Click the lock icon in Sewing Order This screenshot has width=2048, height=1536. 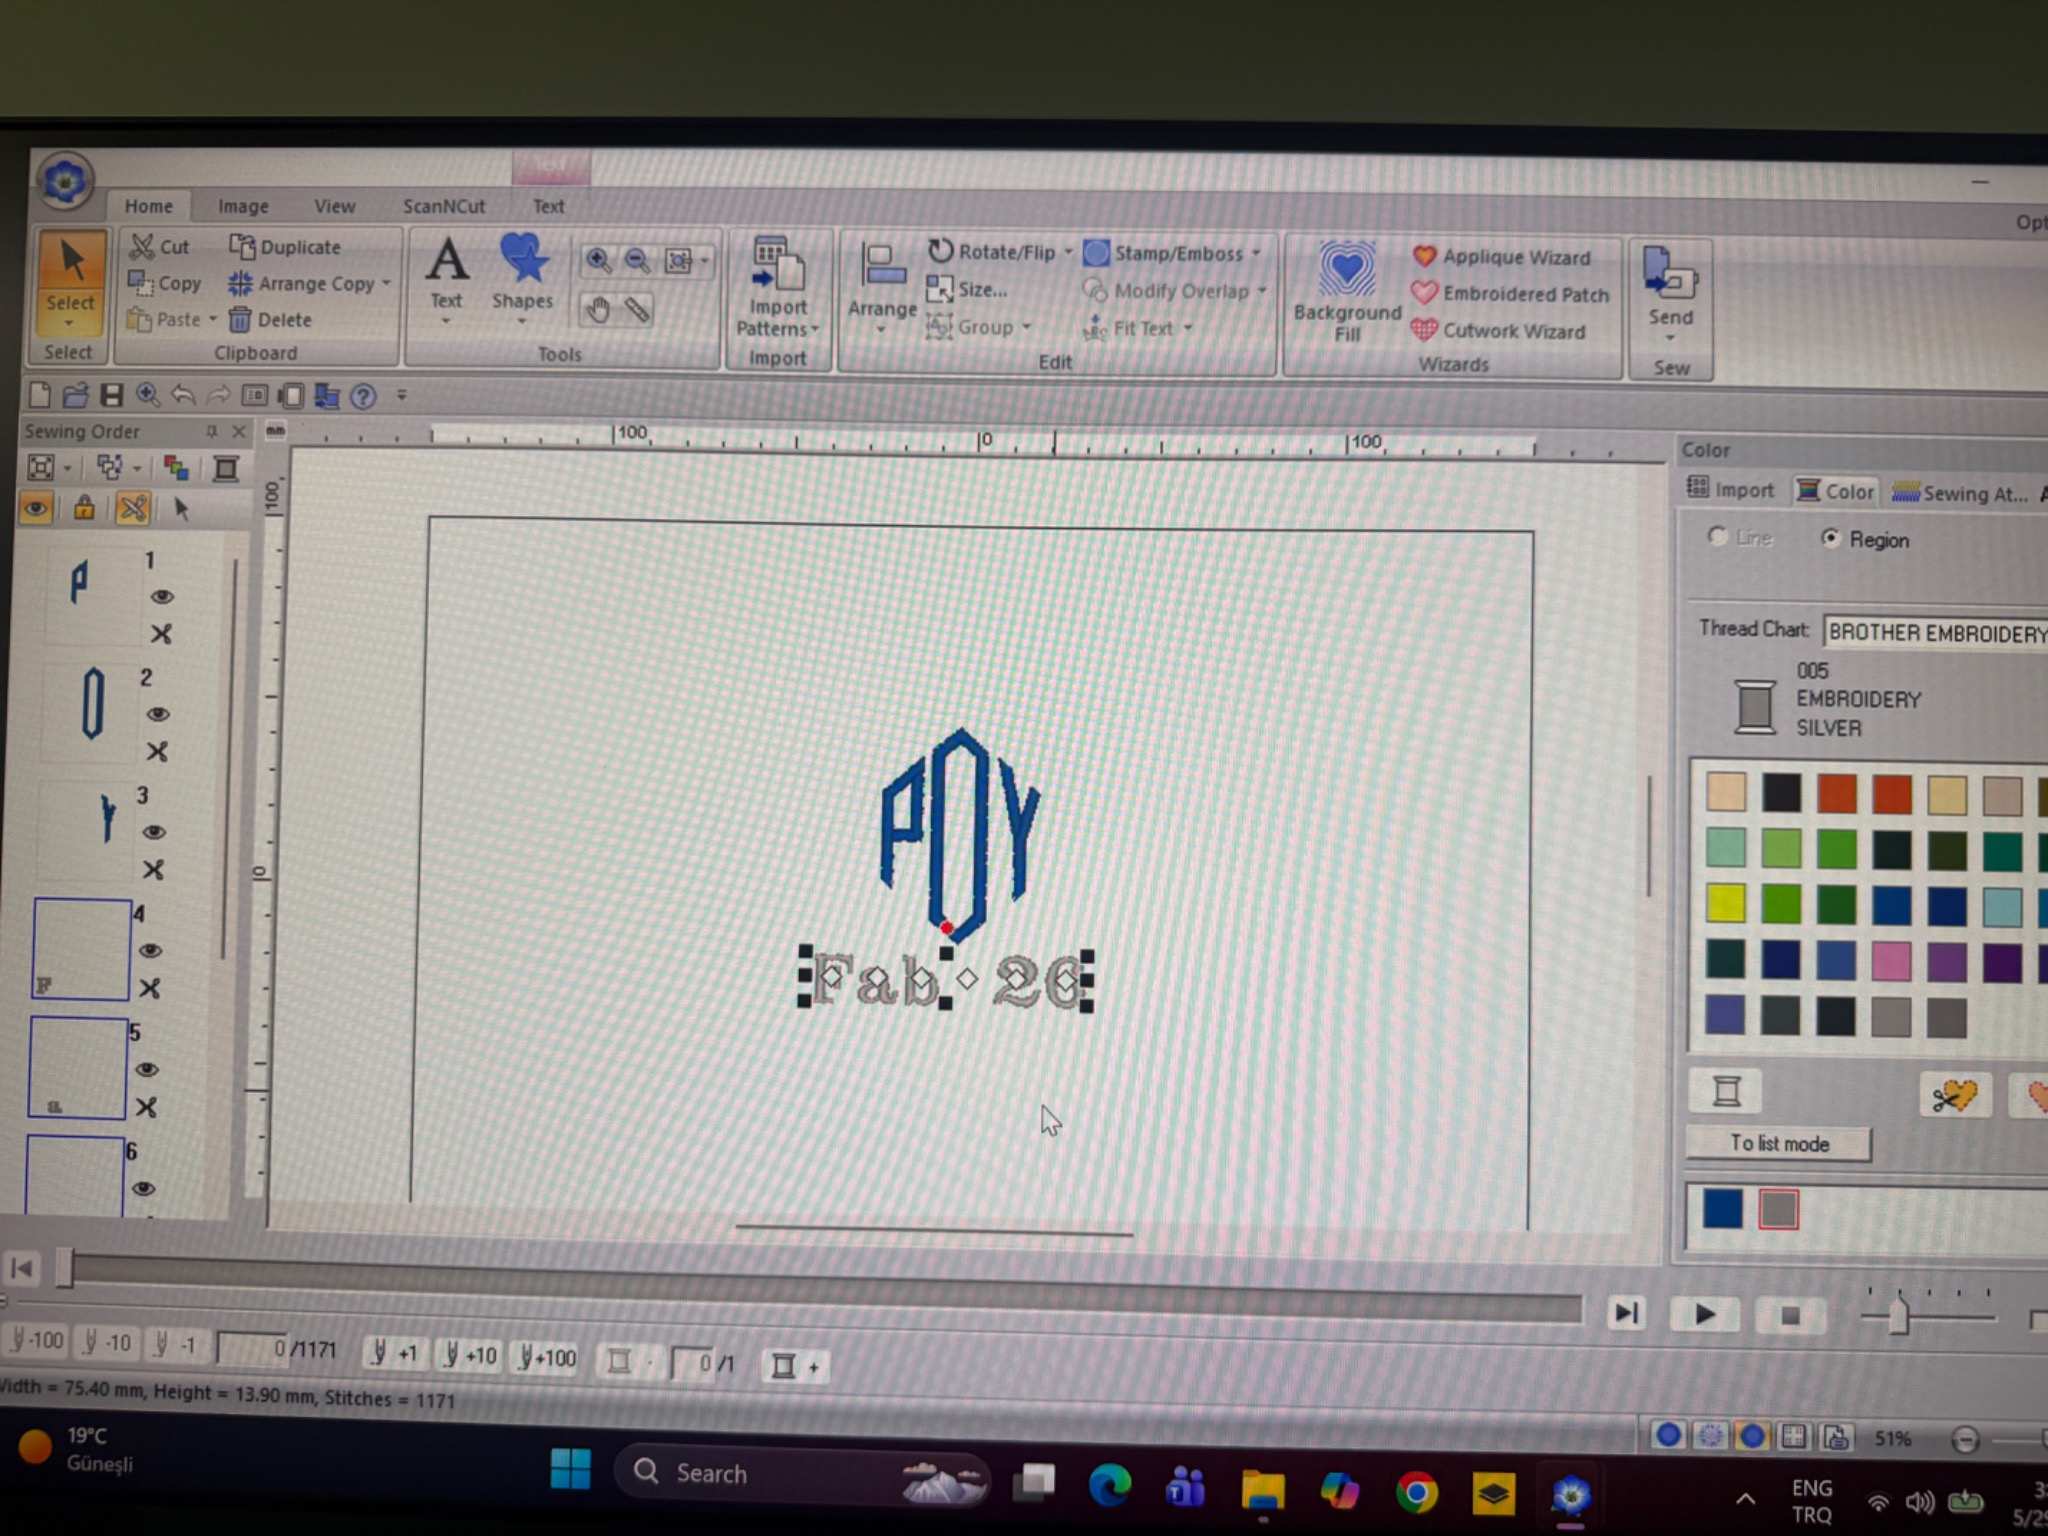pos(84,508)
